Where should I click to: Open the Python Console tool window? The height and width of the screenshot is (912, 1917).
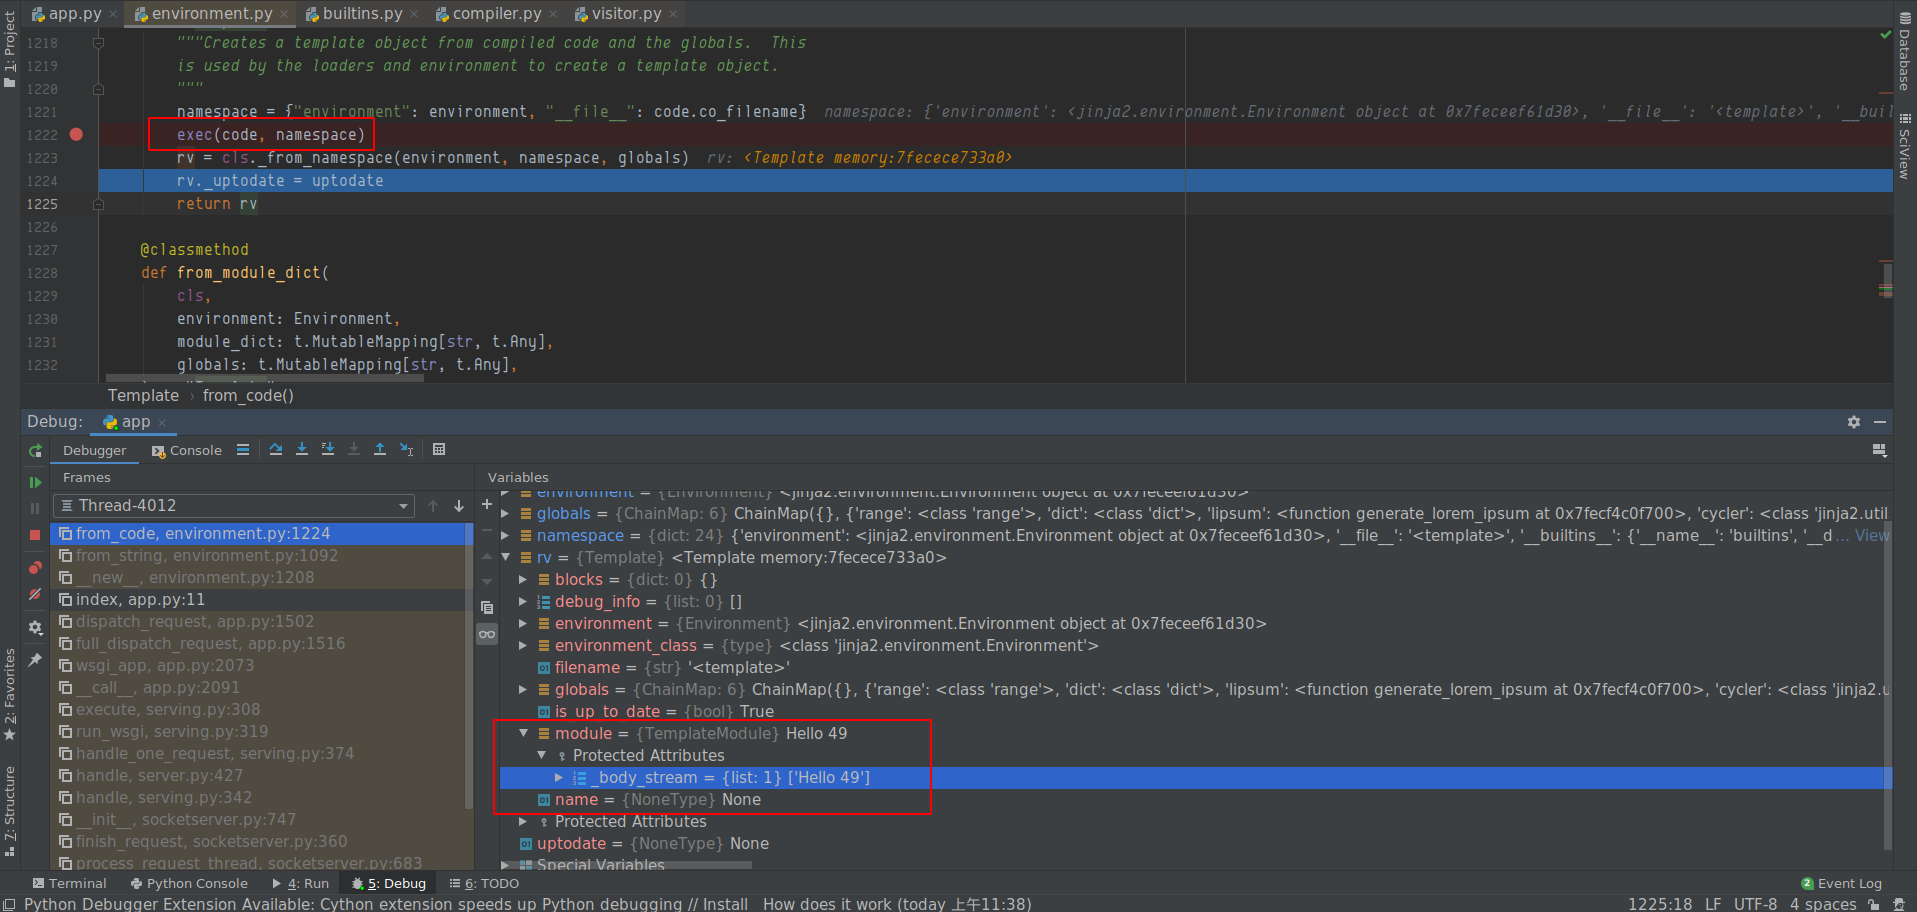click(x=189, y=883)
